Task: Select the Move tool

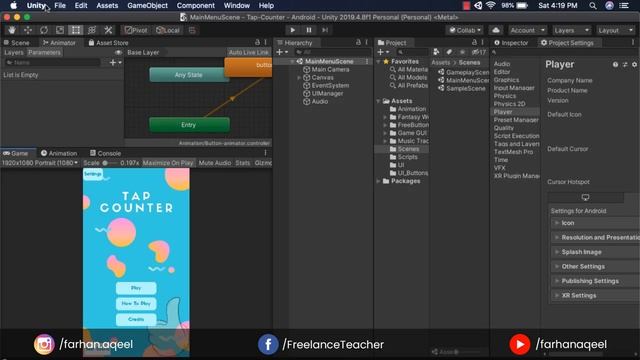Action: (x=28, y=30)
